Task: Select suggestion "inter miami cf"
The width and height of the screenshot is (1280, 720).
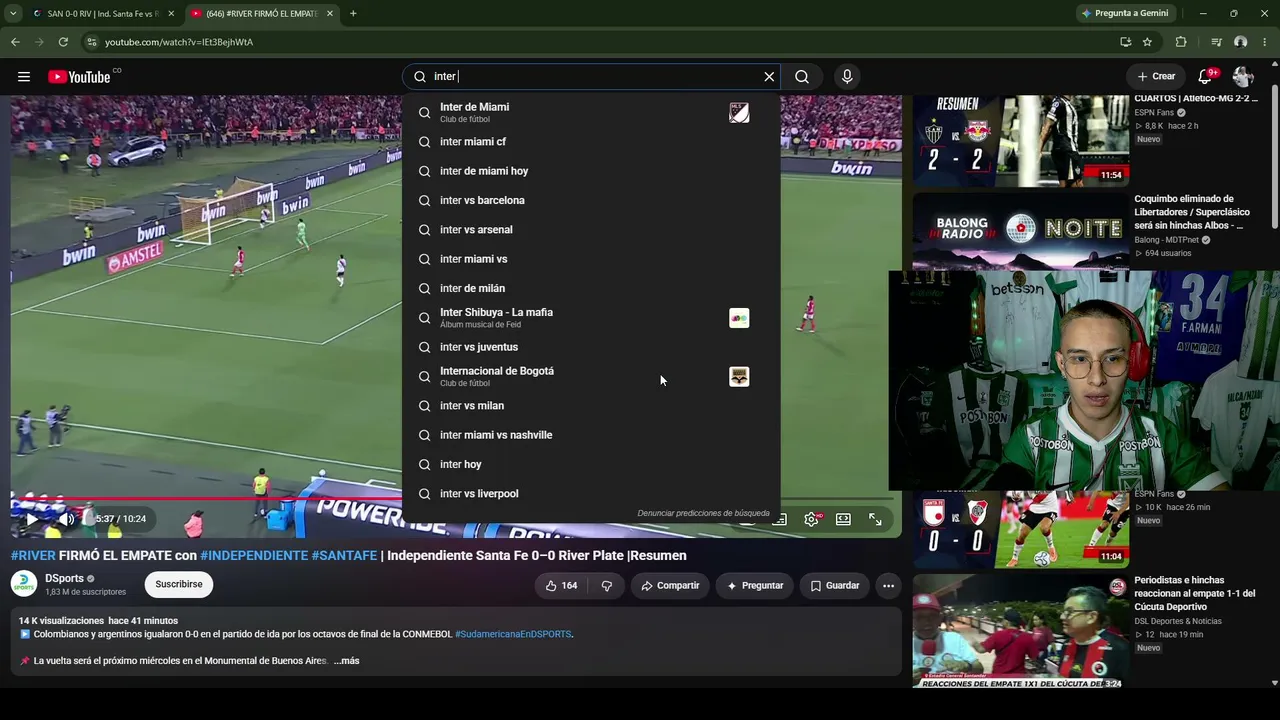Action: point(591,142)
